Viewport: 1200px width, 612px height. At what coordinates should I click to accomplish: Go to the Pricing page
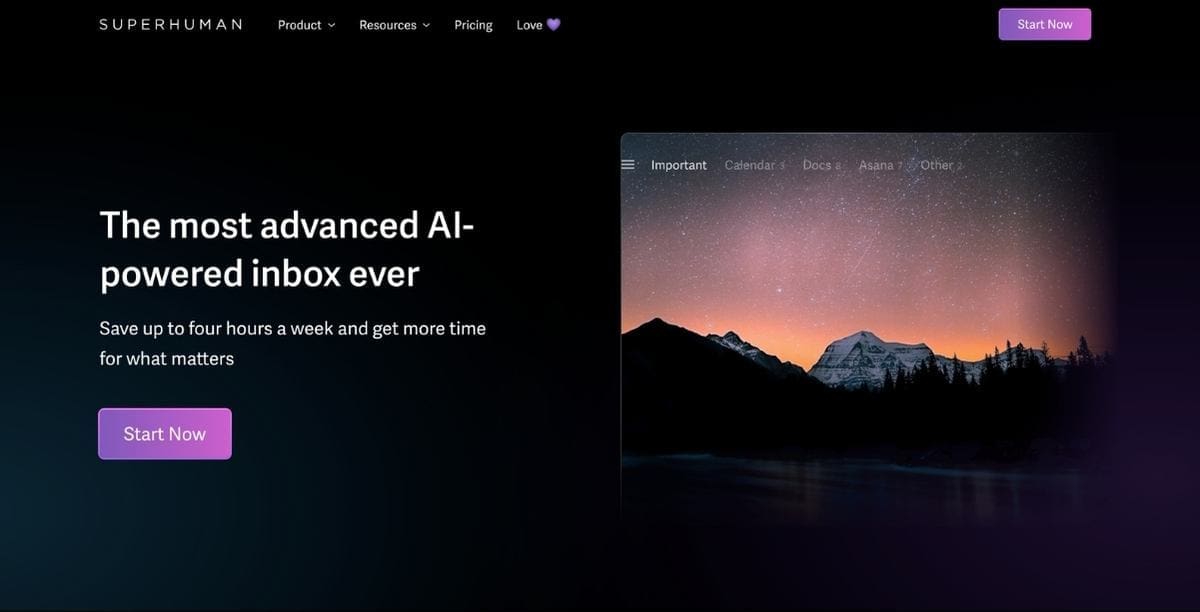[x=473, y=25]
